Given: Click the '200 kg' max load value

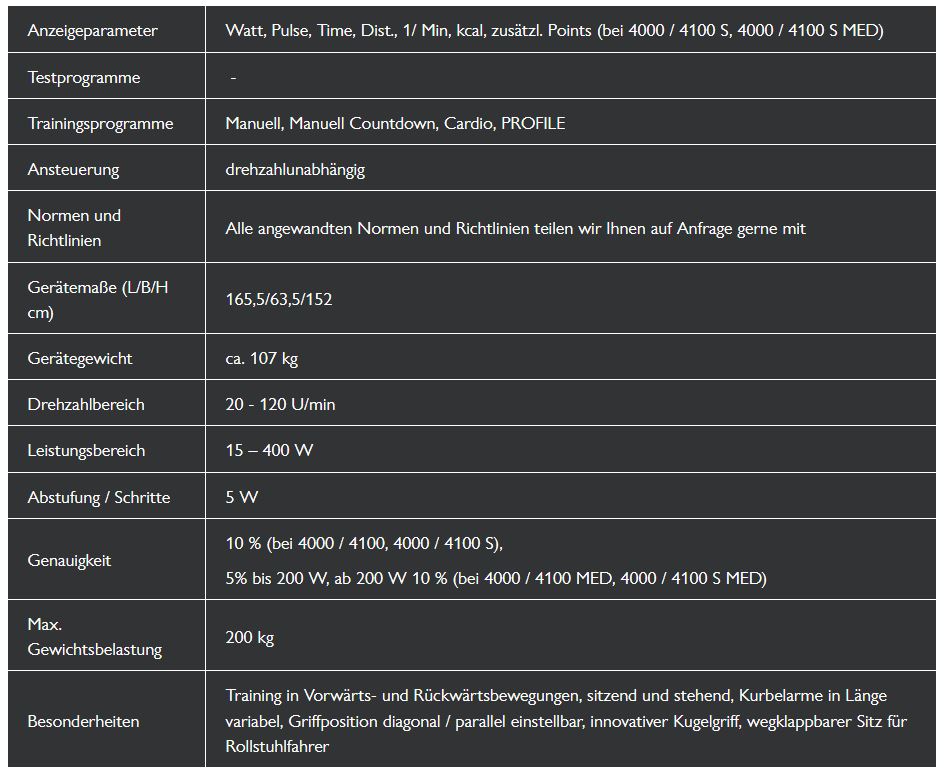Looking at the screenshot, I should pyautogui.click(x=249, y=637).
